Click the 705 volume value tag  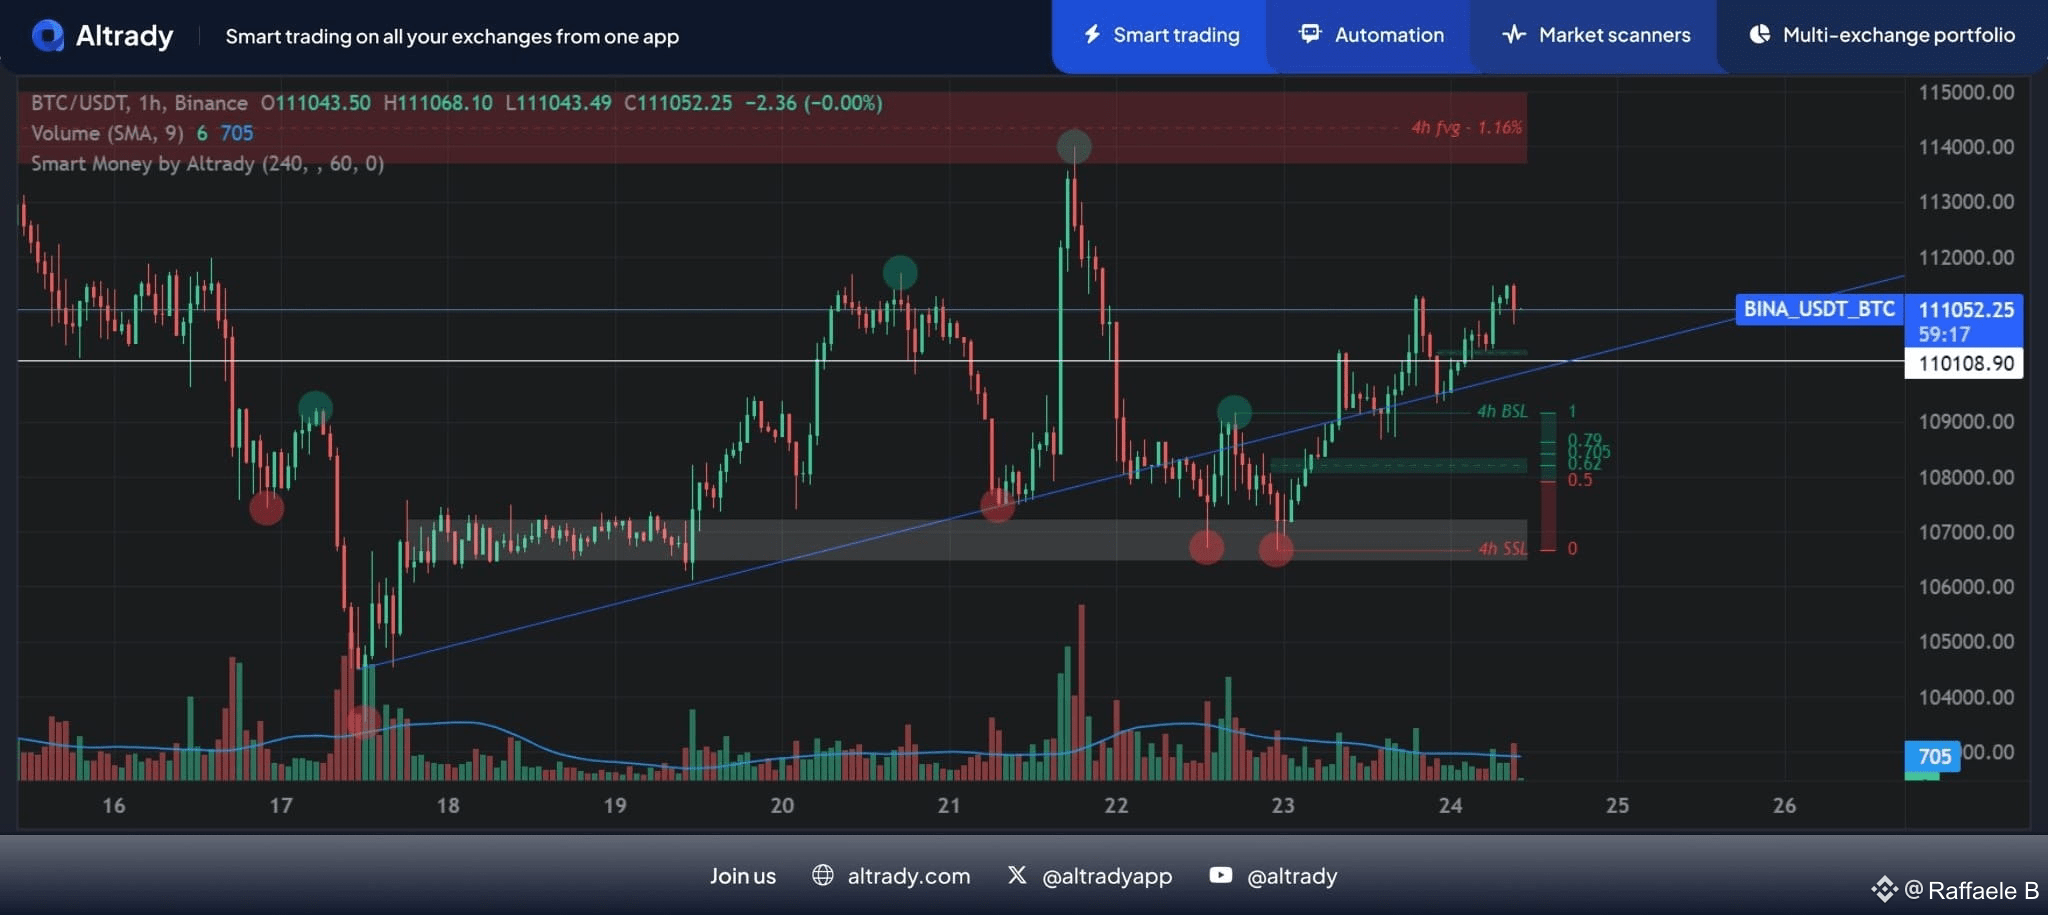(1934, 757)
